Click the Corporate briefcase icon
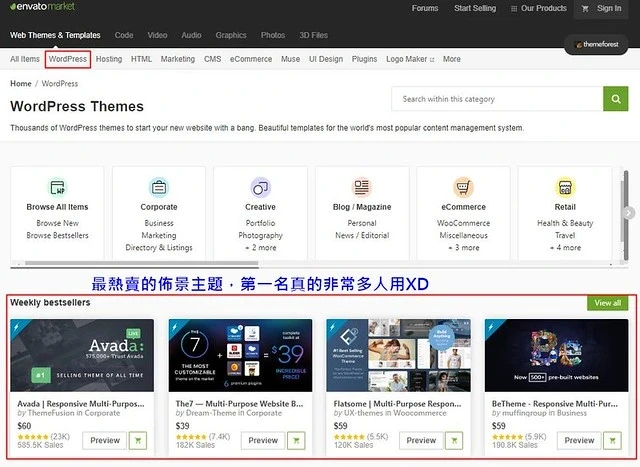The image size is (640, 467). [159, 187]
